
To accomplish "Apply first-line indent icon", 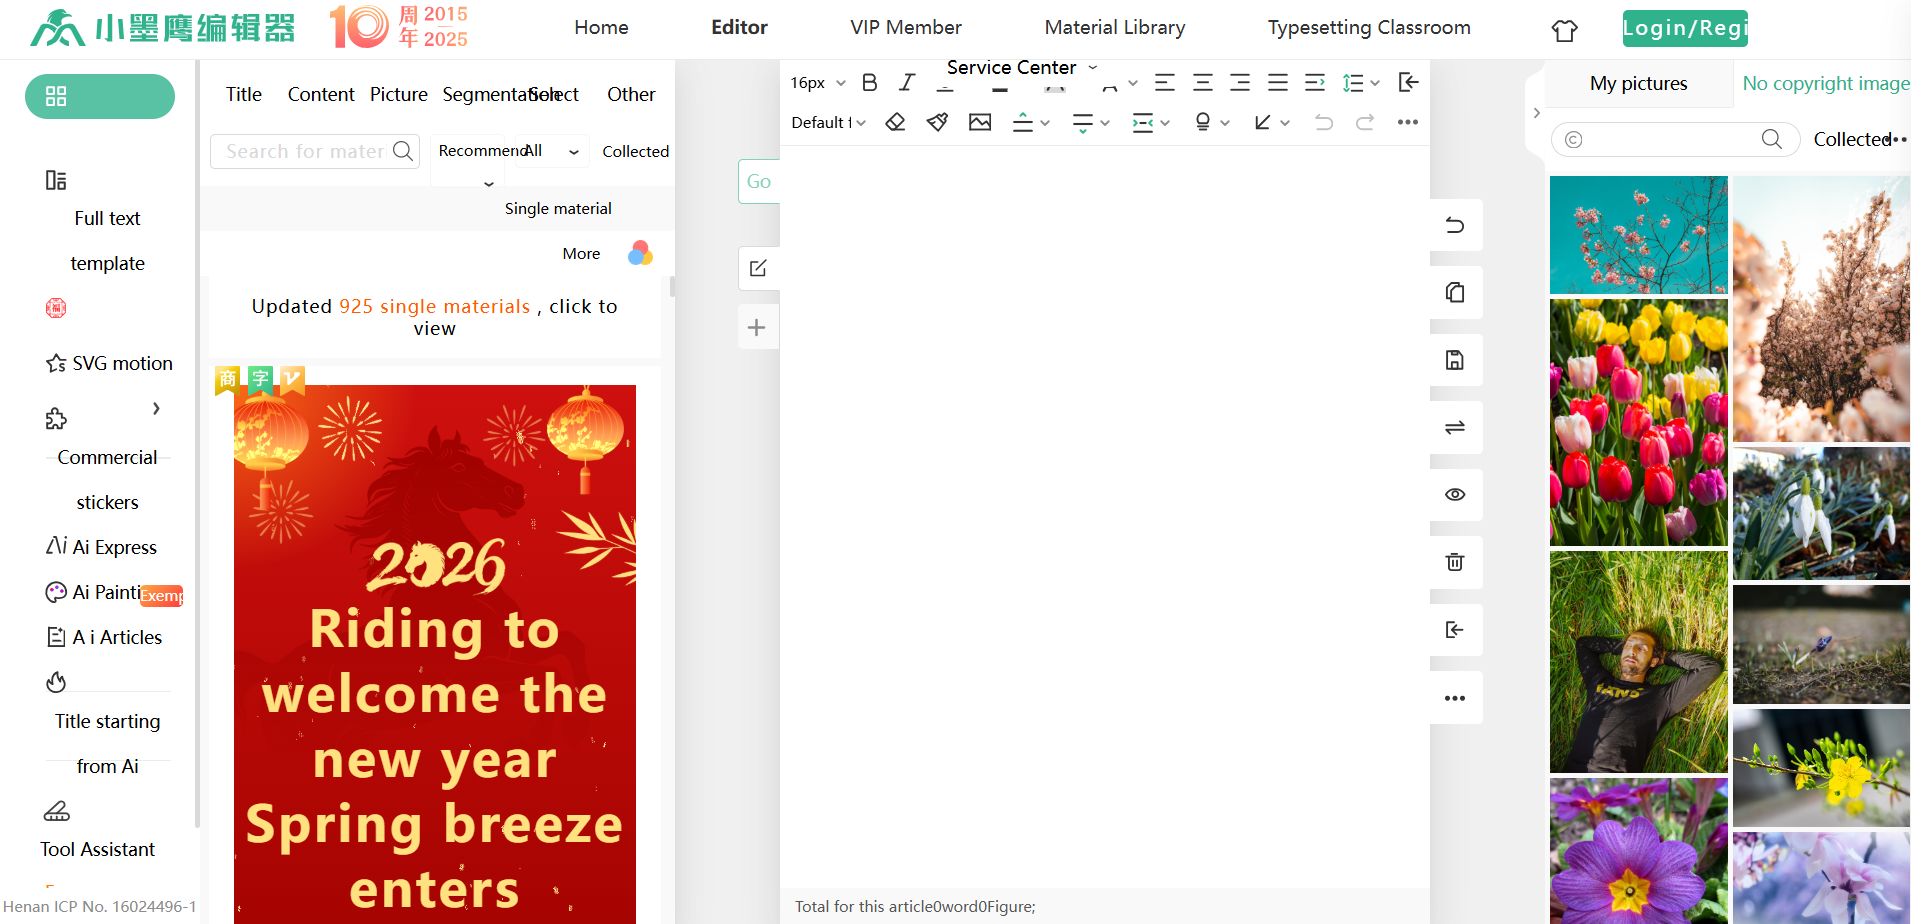I will pos(1315,83).
